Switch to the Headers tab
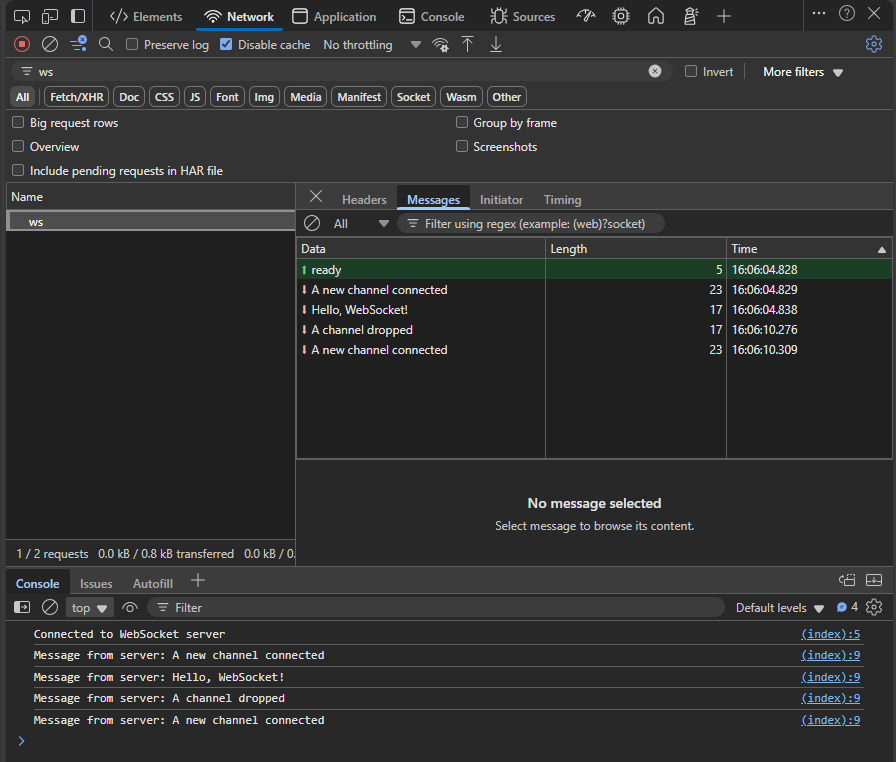Viewport: 896px width, 762px height. (x=364, y=200)
